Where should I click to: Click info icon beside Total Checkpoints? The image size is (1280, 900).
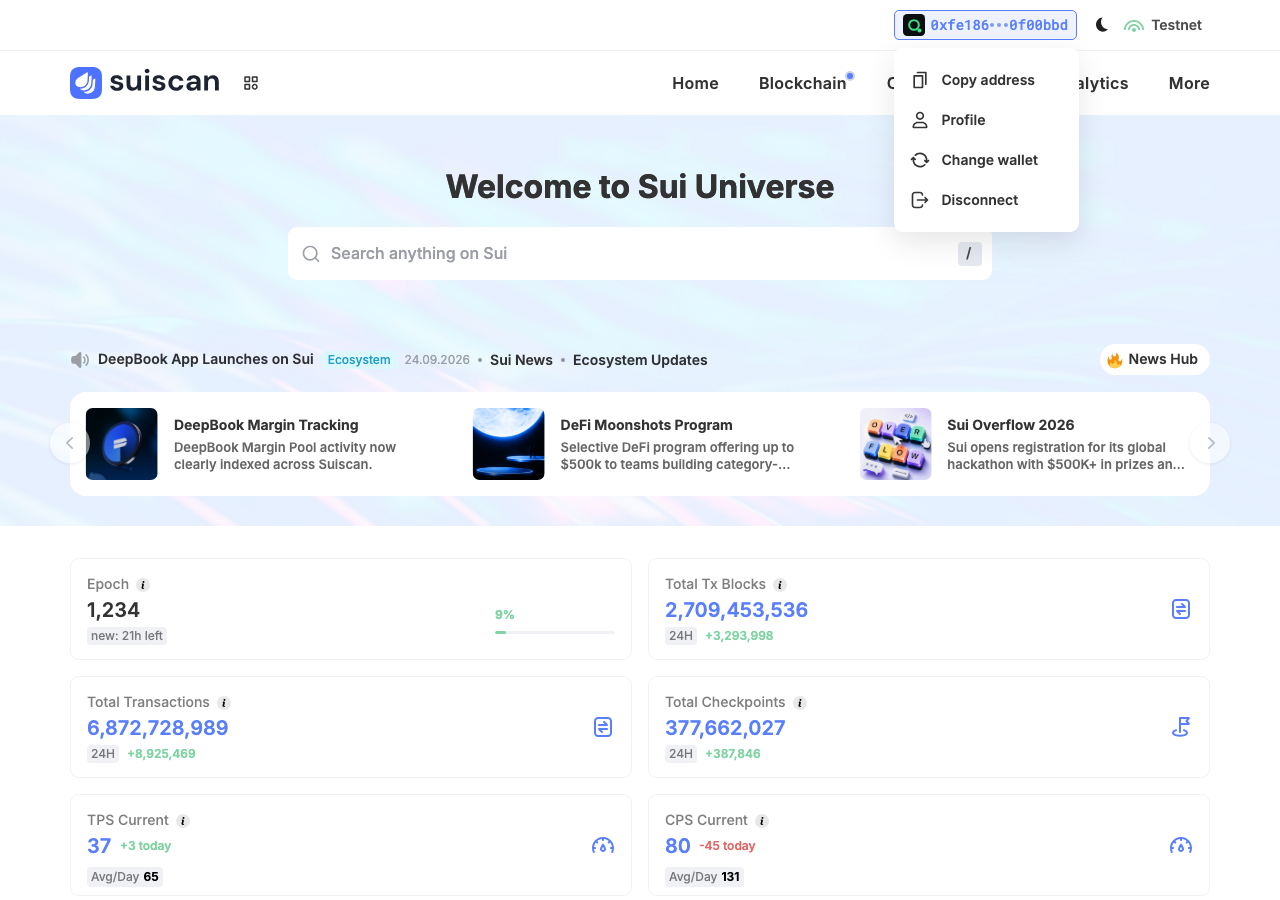pyautogui.click(x=800, y=703)
